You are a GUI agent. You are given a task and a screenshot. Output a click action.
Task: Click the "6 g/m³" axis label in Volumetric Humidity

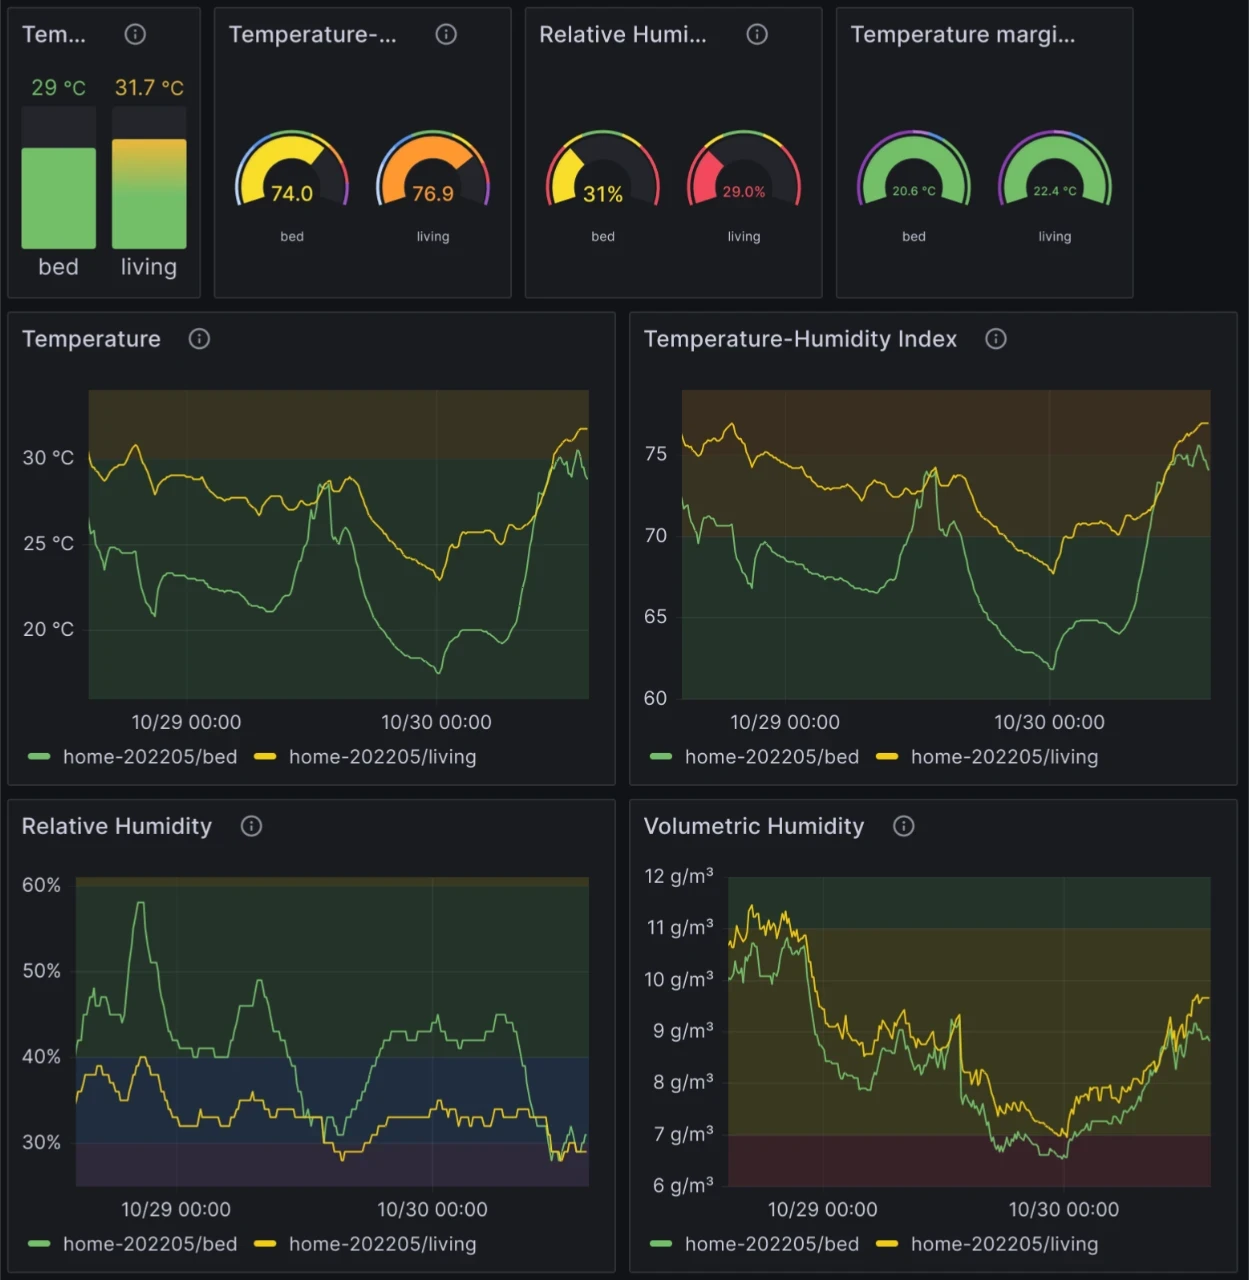pos(683,1185)
